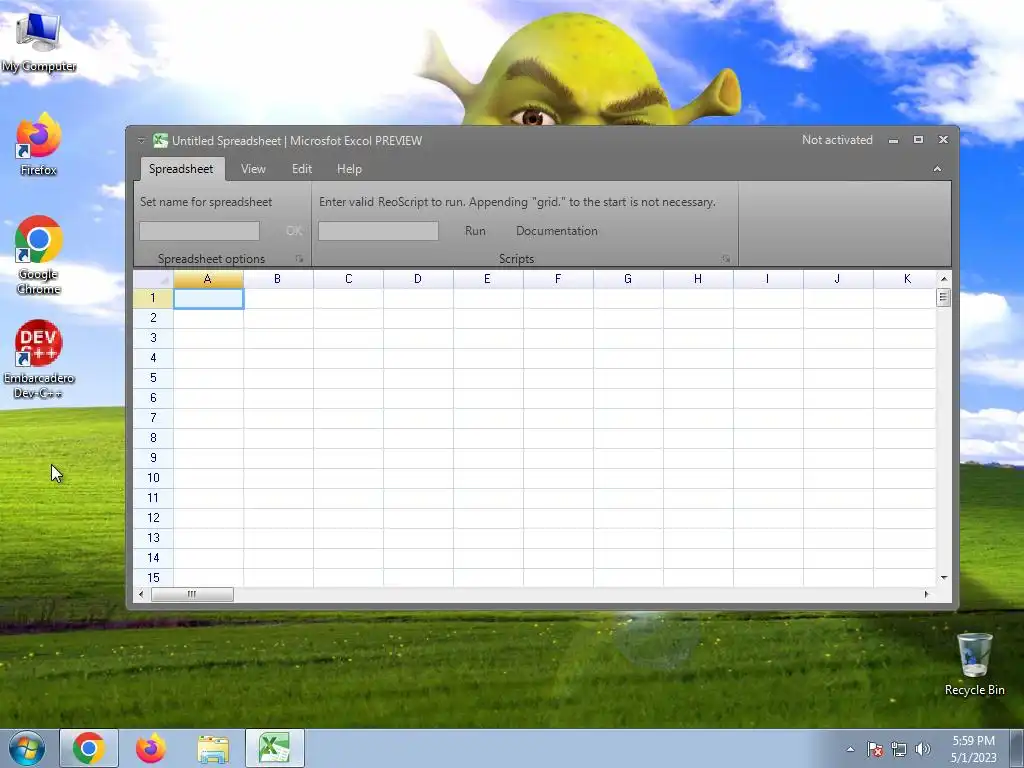
Task: Select the Recycle Bin icon
Action: click(x=974, y=664)
